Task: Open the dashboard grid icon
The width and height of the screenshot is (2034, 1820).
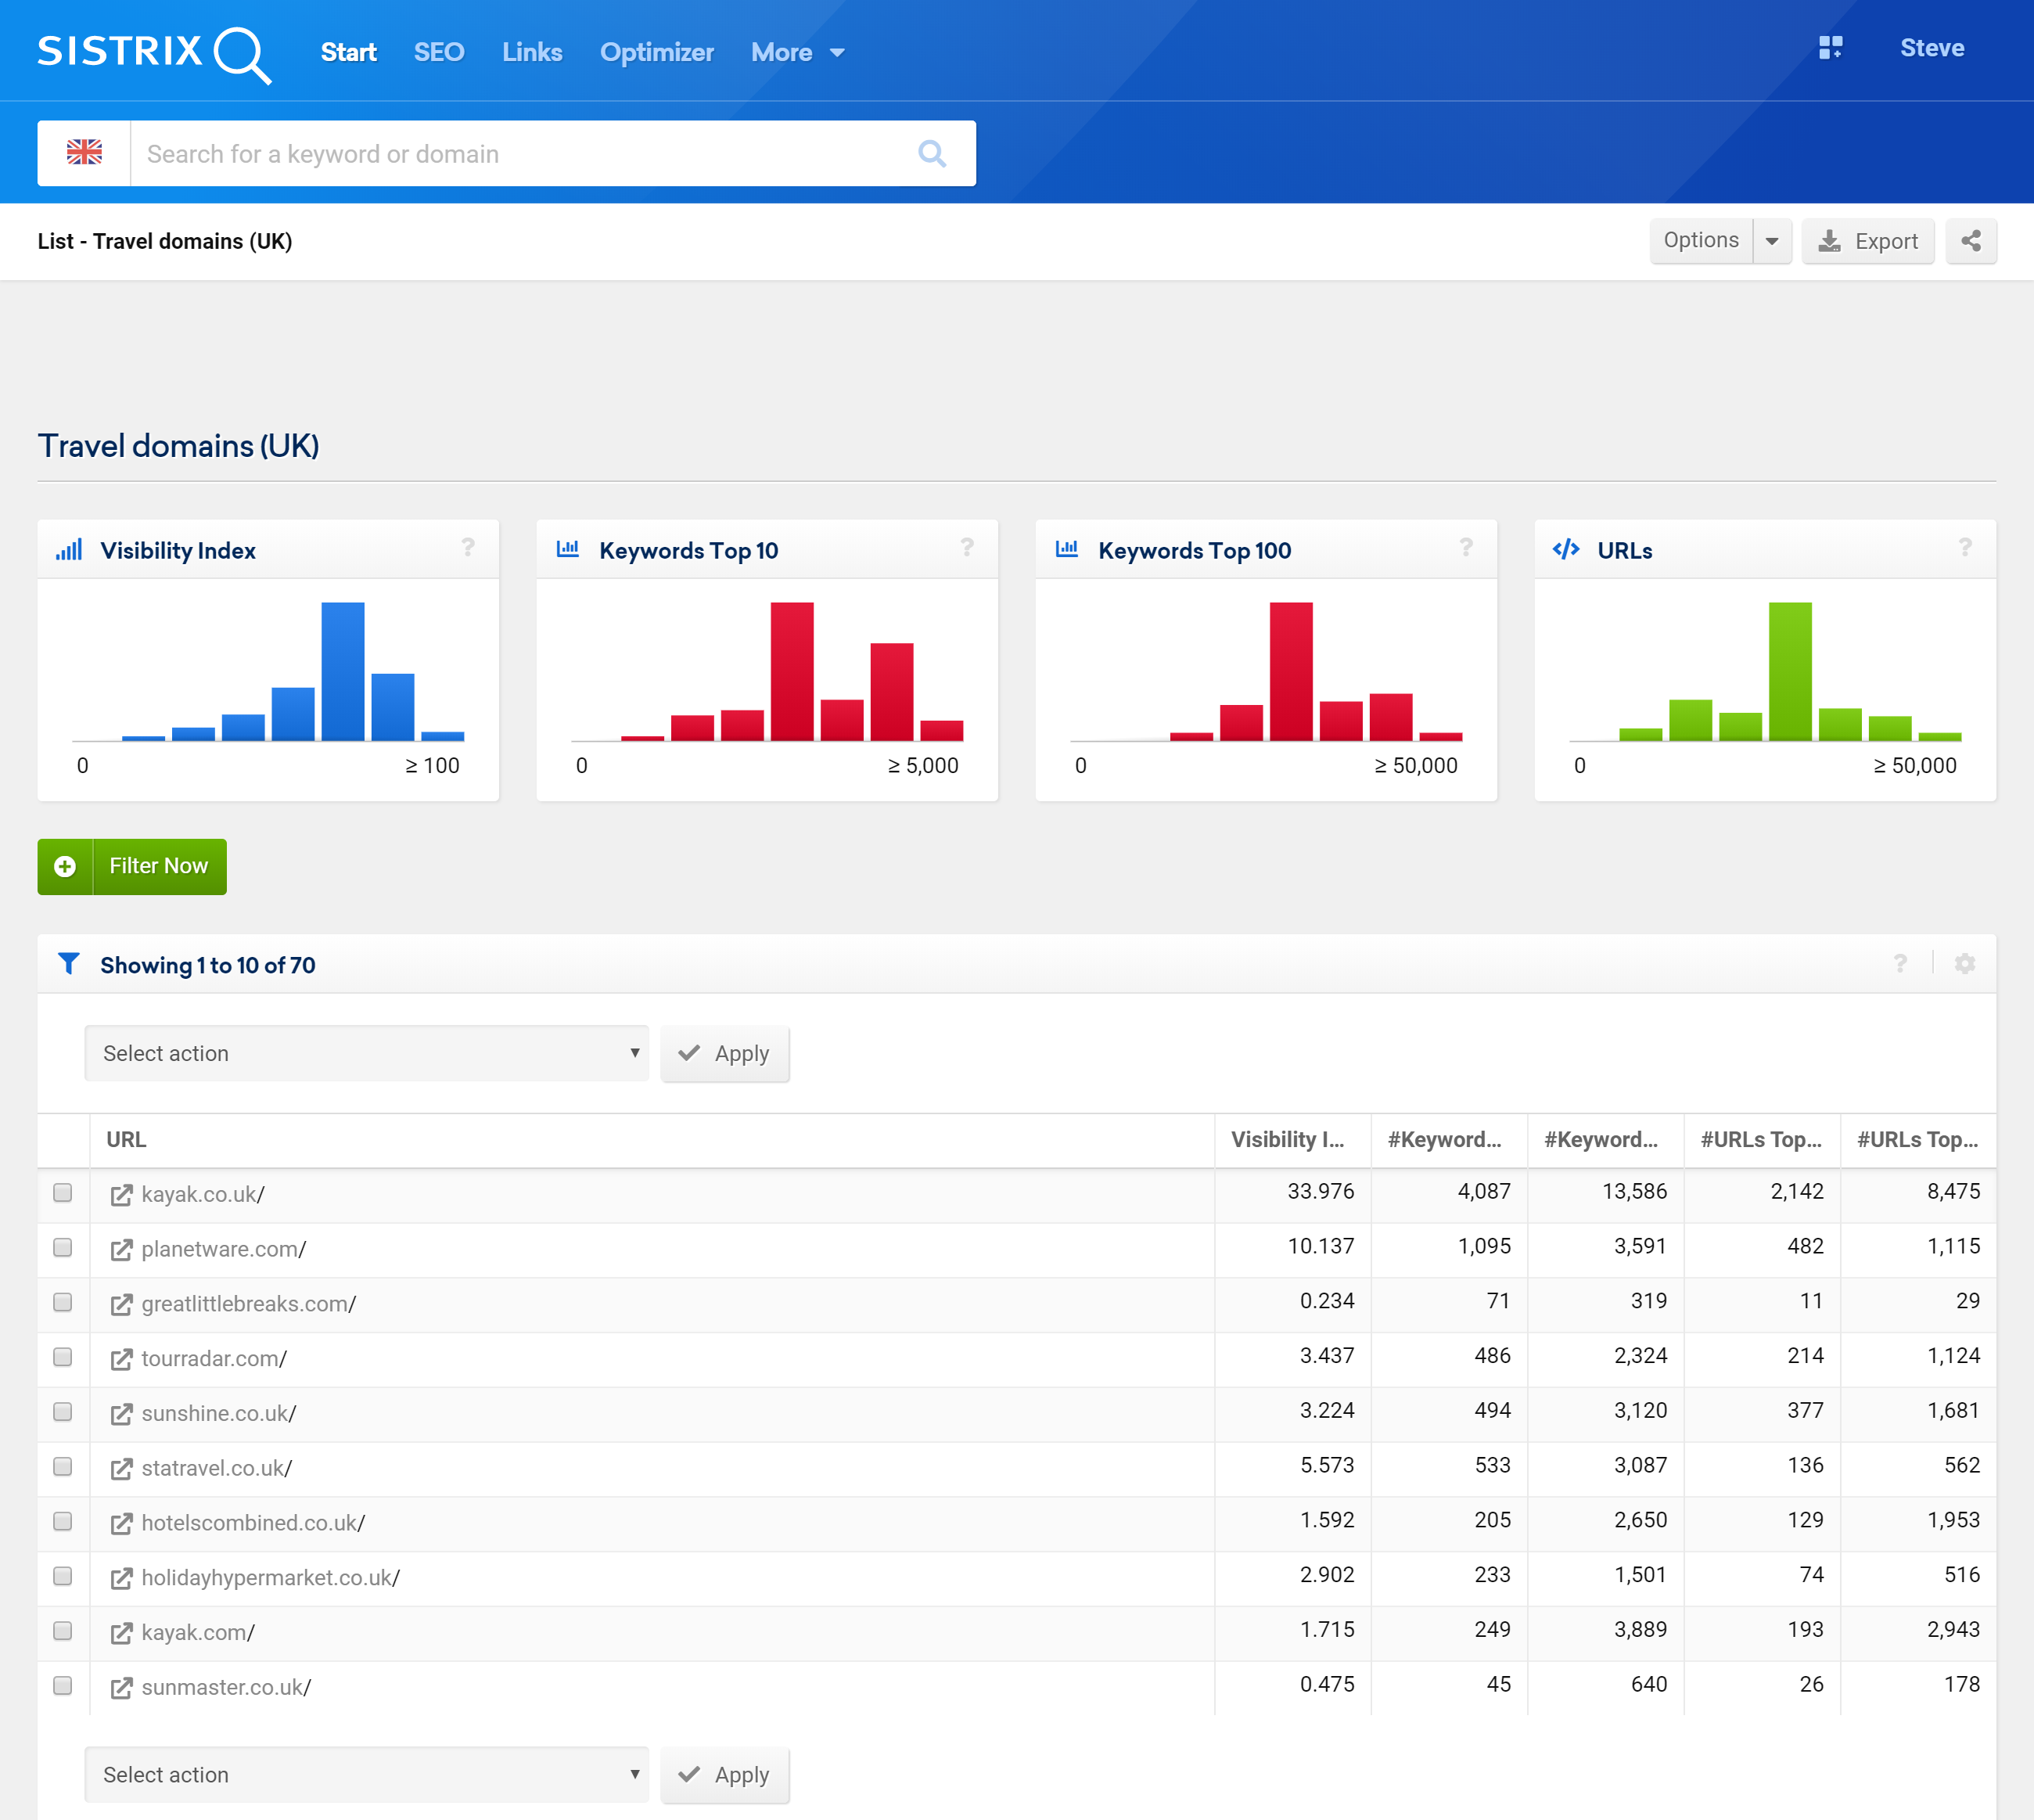Action: pos(1830,48)
